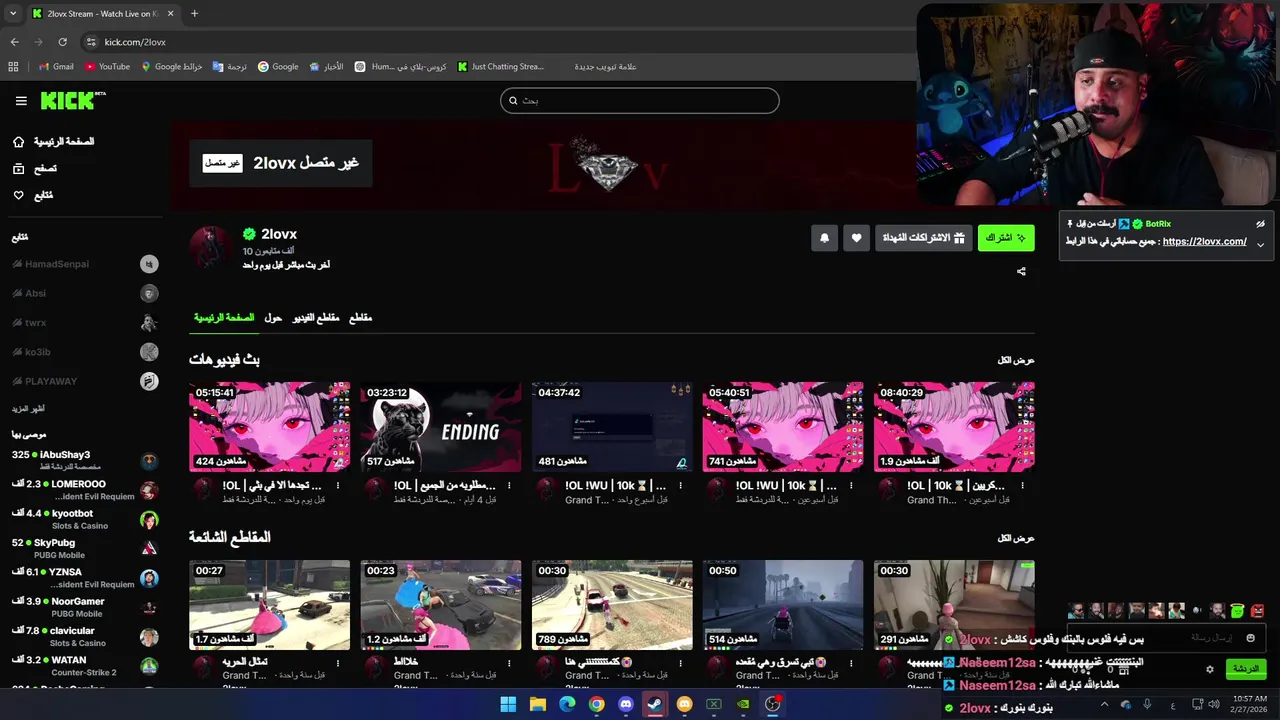Viewport: 1280px width, 720px height.
Task: Click the bell notification button for 2lovx
Action: (824, 238)
